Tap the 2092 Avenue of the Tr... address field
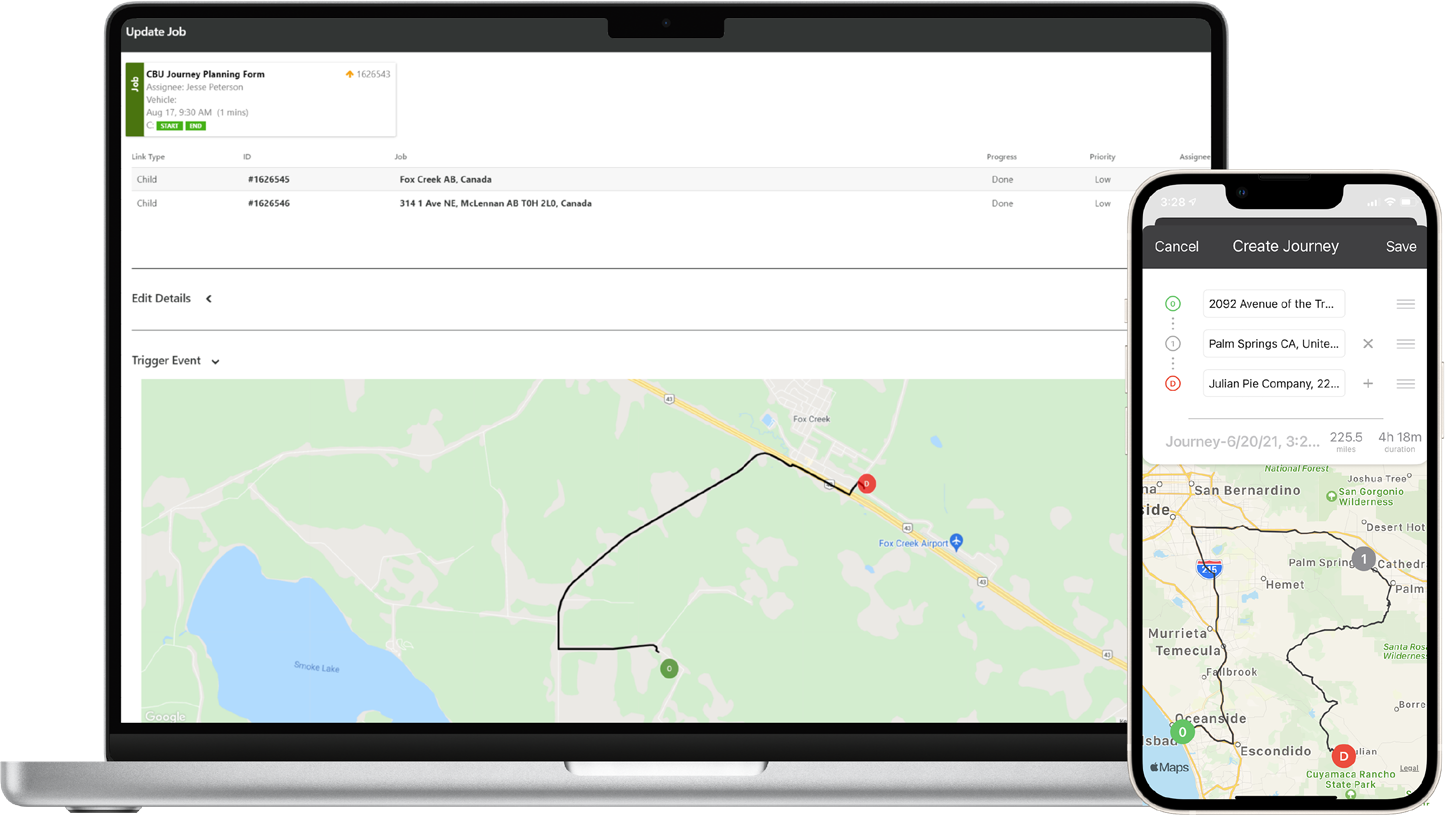Screen dimensions: 1445x815 tap(1274, 304)
